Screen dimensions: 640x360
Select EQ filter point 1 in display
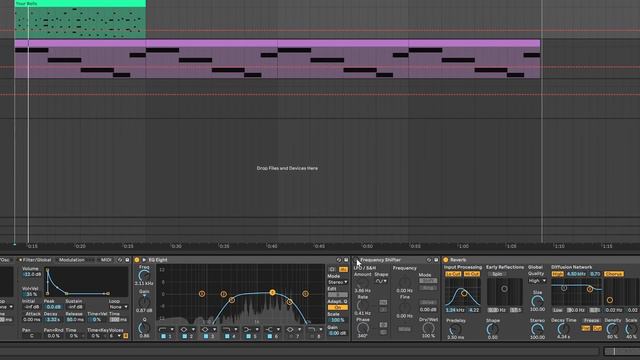coord(202,293)
